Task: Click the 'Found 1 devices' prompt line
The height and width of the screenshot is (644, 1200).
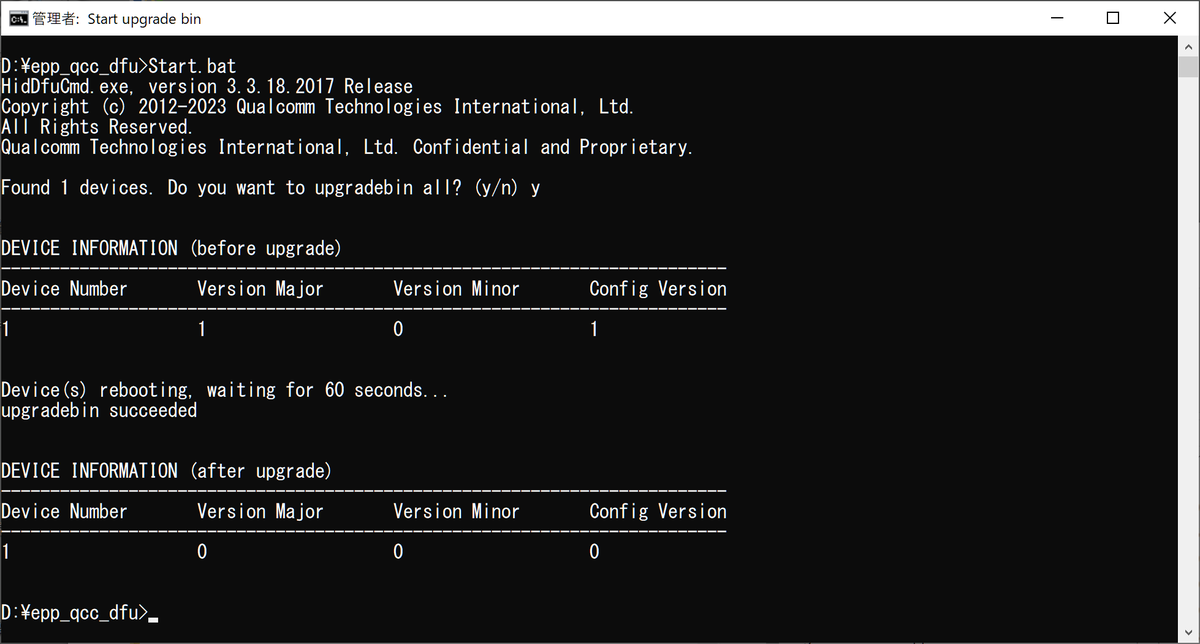Action: pyautogui.click(x=270, y=188)
